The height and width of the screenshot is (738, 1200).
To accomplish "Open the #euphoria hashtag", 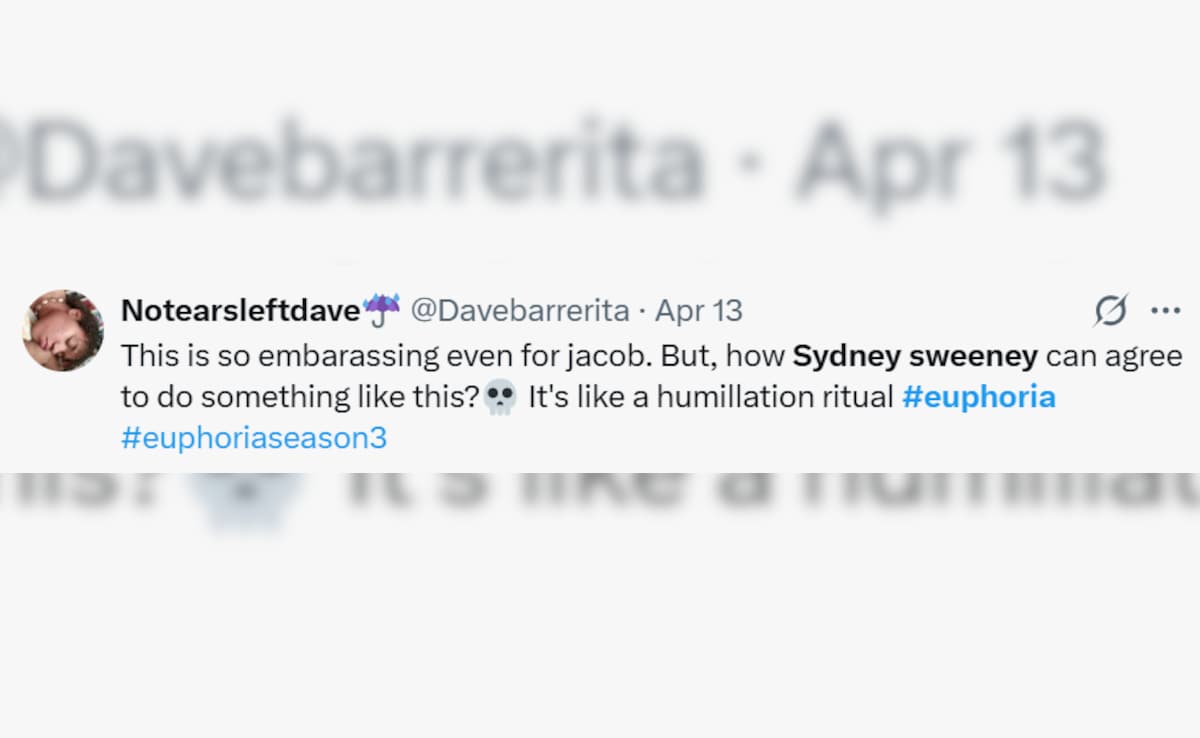I will point(978,397).
